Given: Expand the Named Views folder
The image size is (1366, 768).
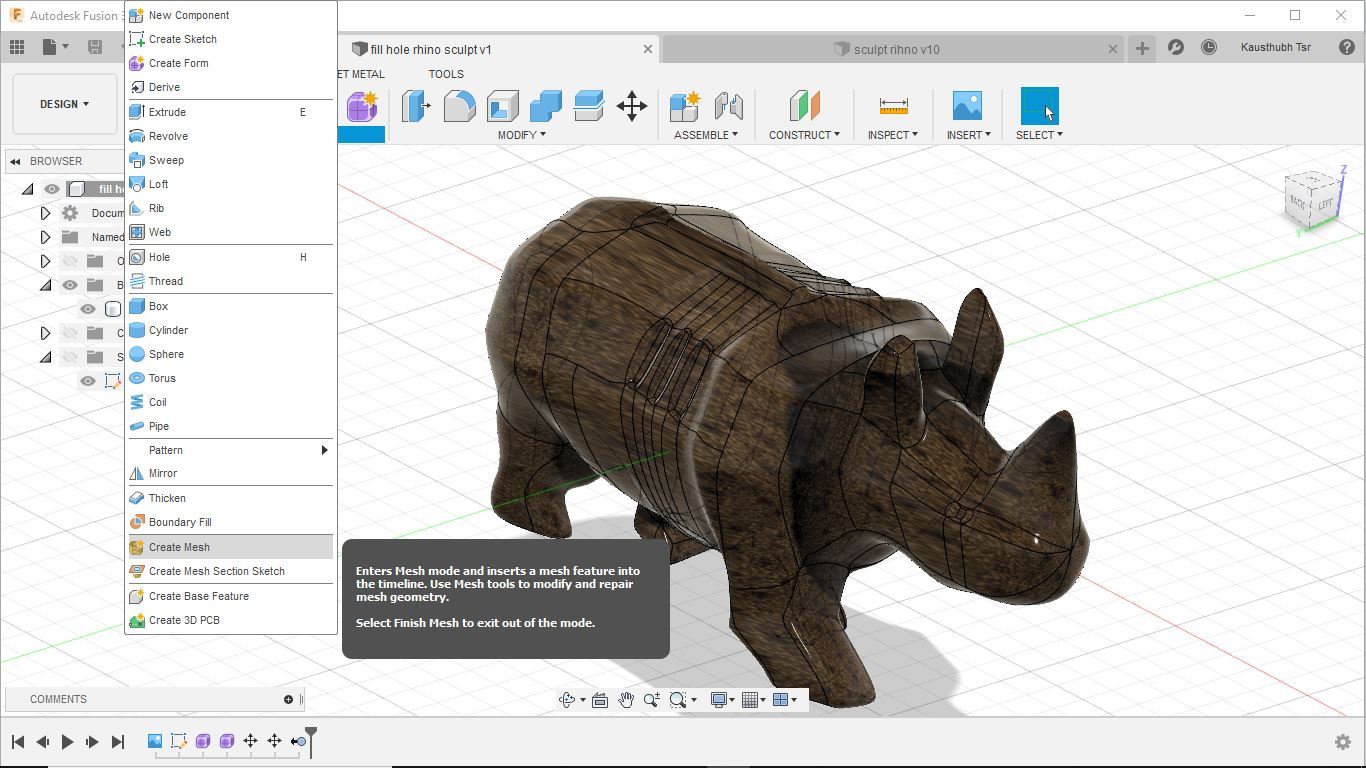Looking at the screenshot, I should tap(45, 237).
